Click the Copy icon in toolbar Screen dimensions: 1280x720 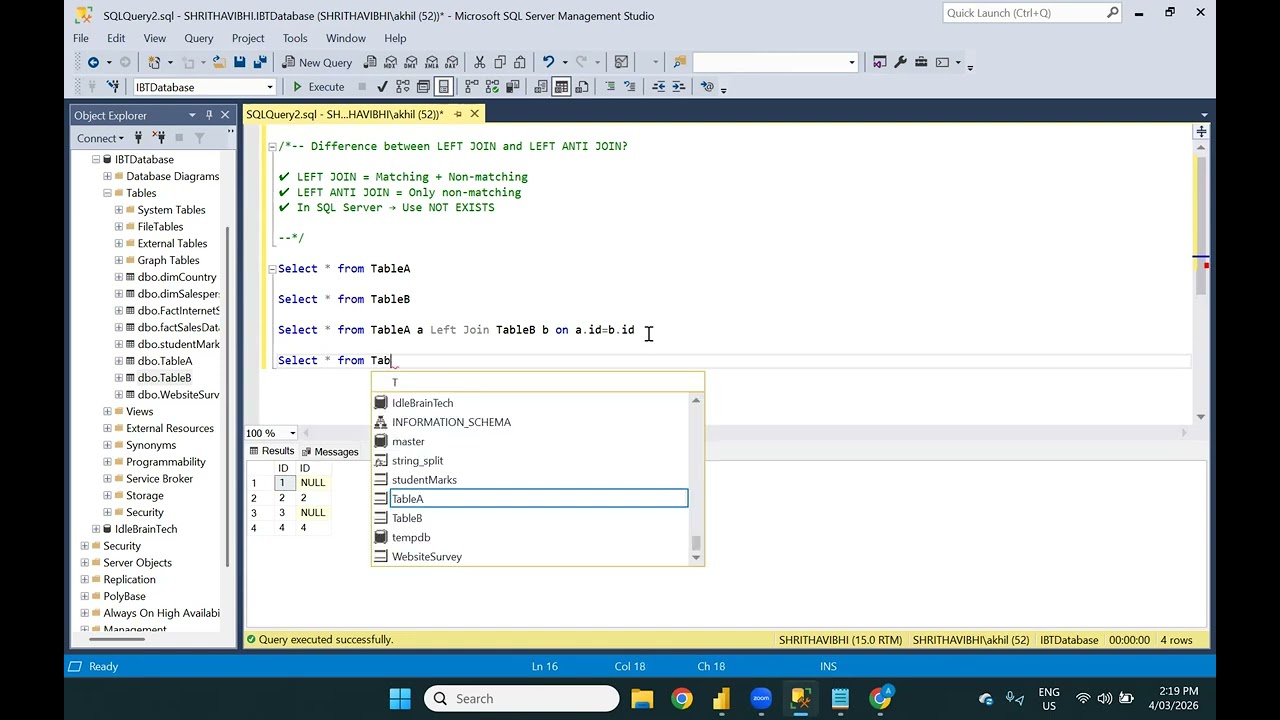point(500,62)
